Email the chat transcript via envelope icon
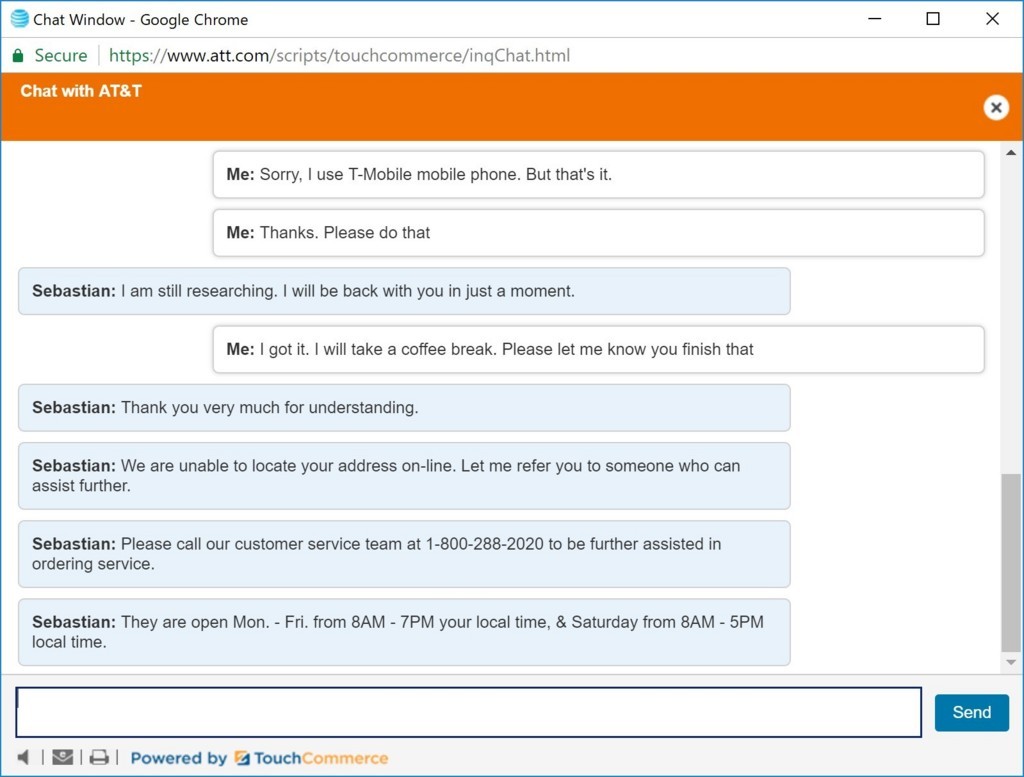This screenshot has height=777, width=1024. (63, 757)
